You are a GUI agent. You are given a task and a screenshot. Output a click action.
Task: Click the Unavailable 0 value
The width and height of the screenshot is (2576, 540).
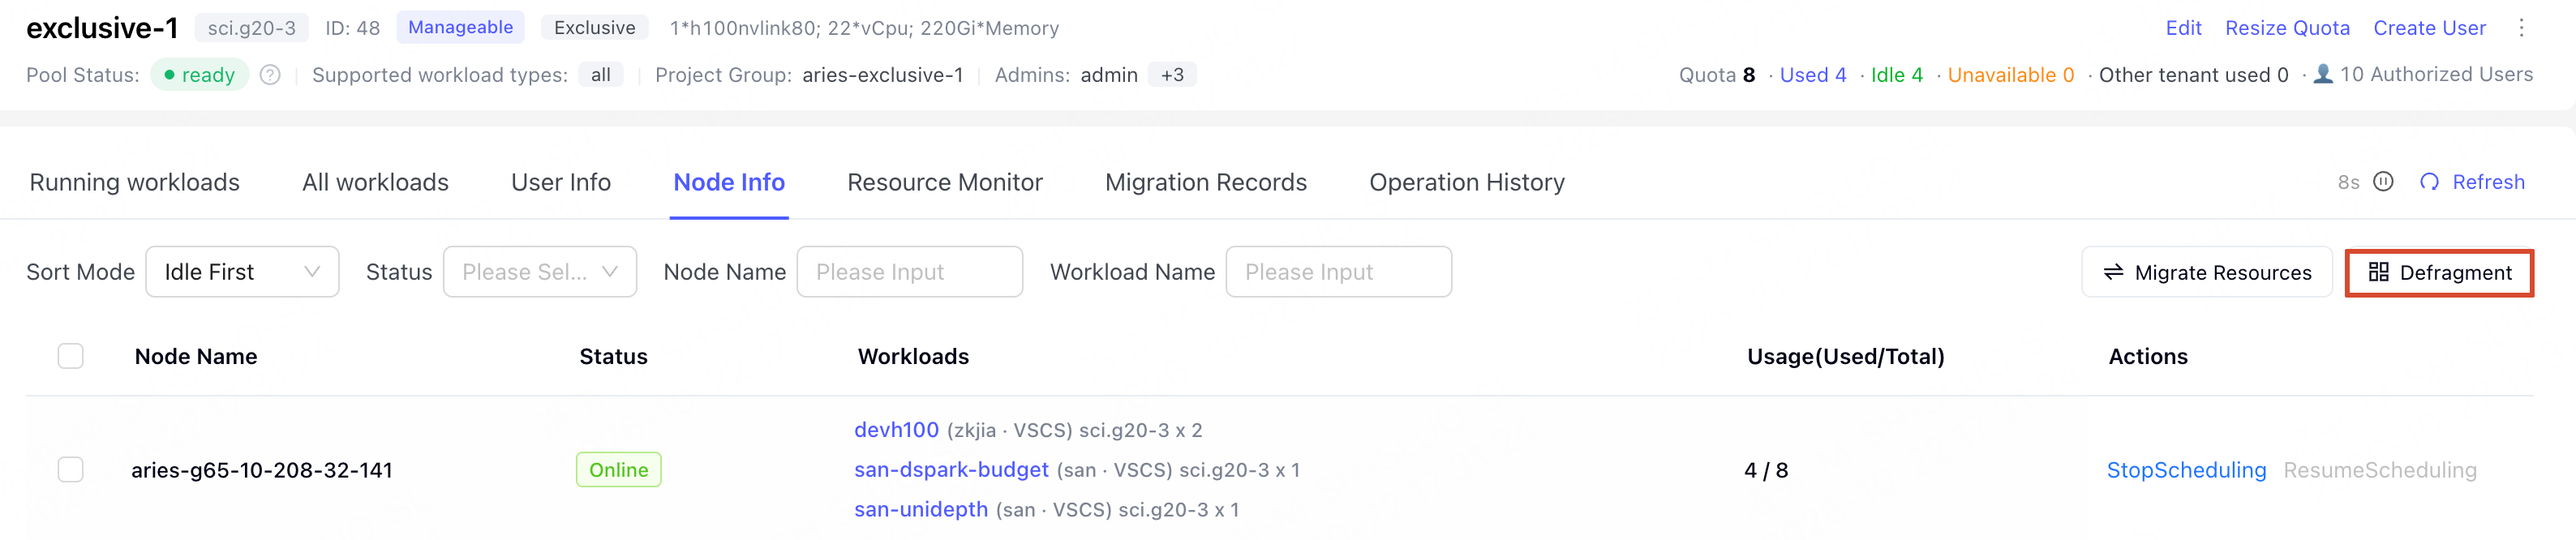[x=2010, y=75]
